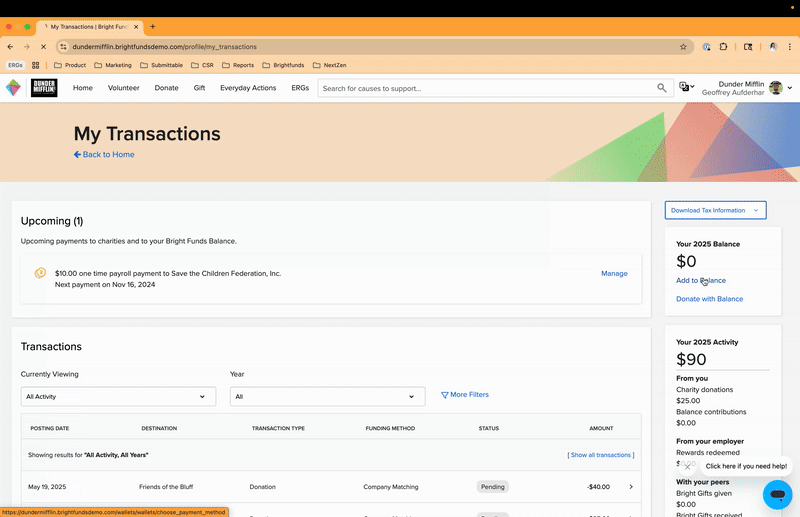
Task: Click the Amount column header
Action: point(601,428)
